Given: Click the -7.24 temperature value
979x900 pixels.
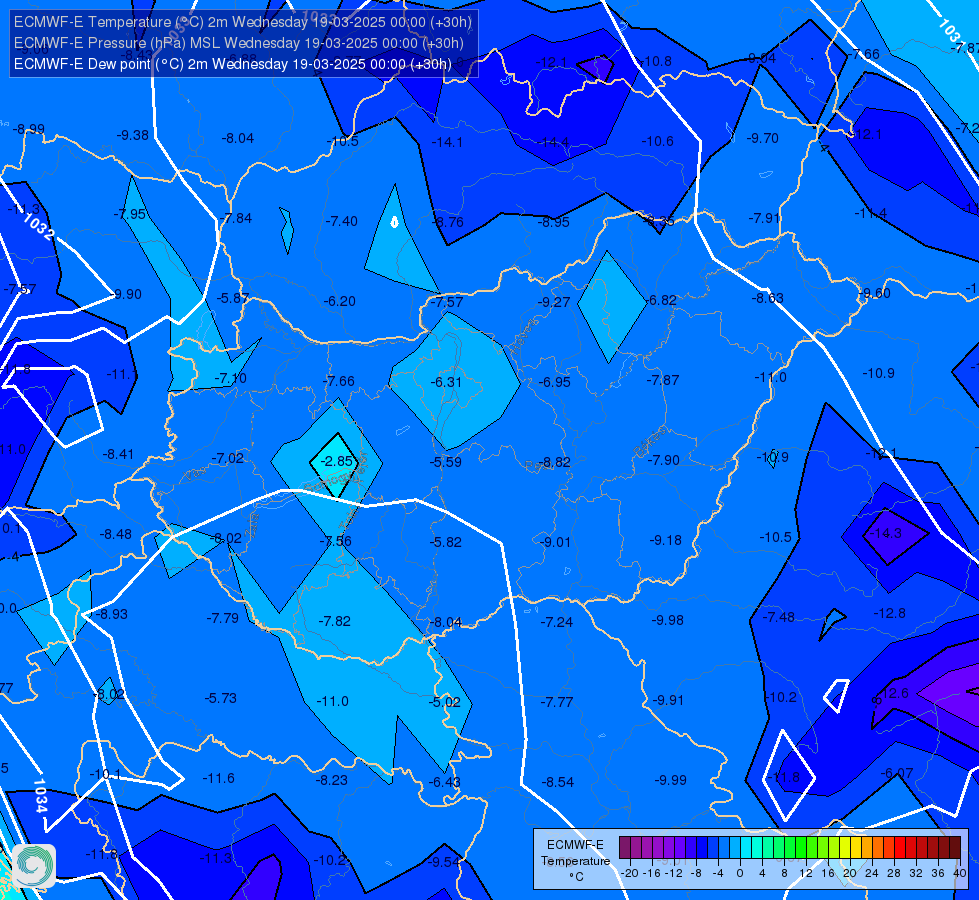Looking at the screenshot, I should 556,622.
